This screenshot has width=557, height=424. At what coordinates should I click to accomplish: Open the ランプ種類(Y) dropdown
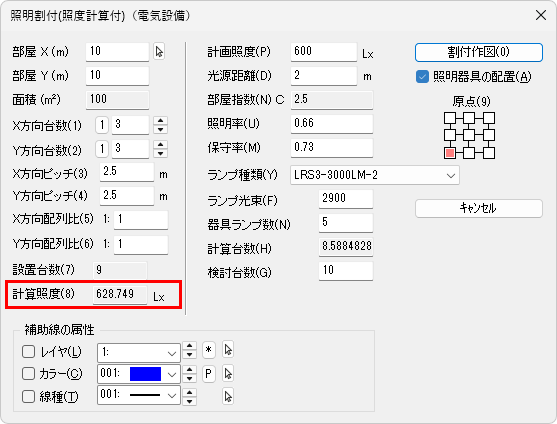[375, 175]
